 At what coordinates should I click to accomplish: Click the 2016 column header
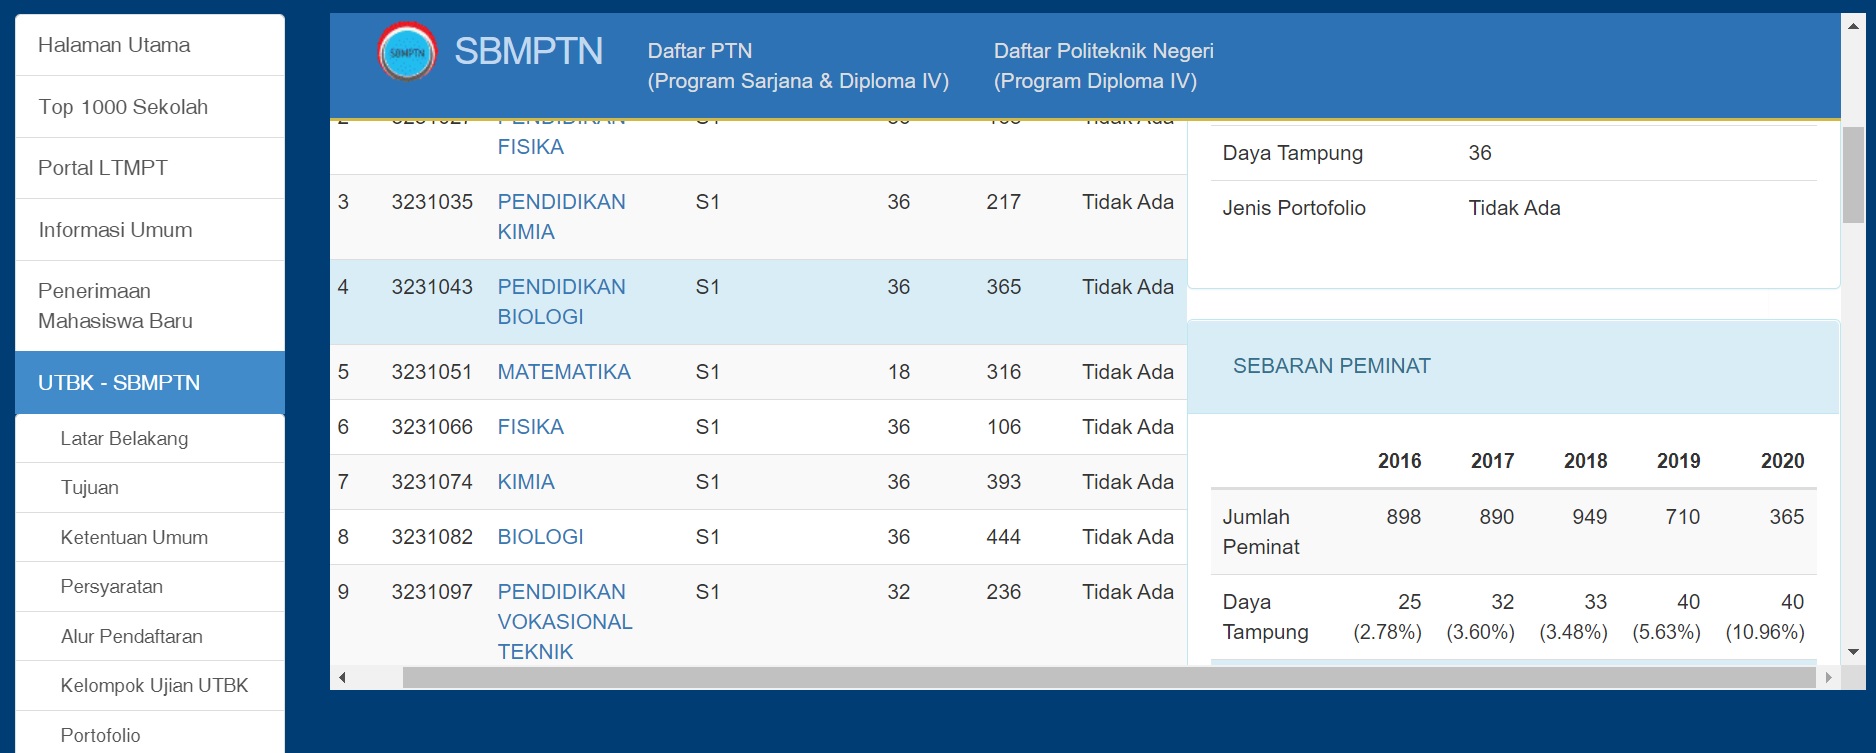[x=1399, y=461]
